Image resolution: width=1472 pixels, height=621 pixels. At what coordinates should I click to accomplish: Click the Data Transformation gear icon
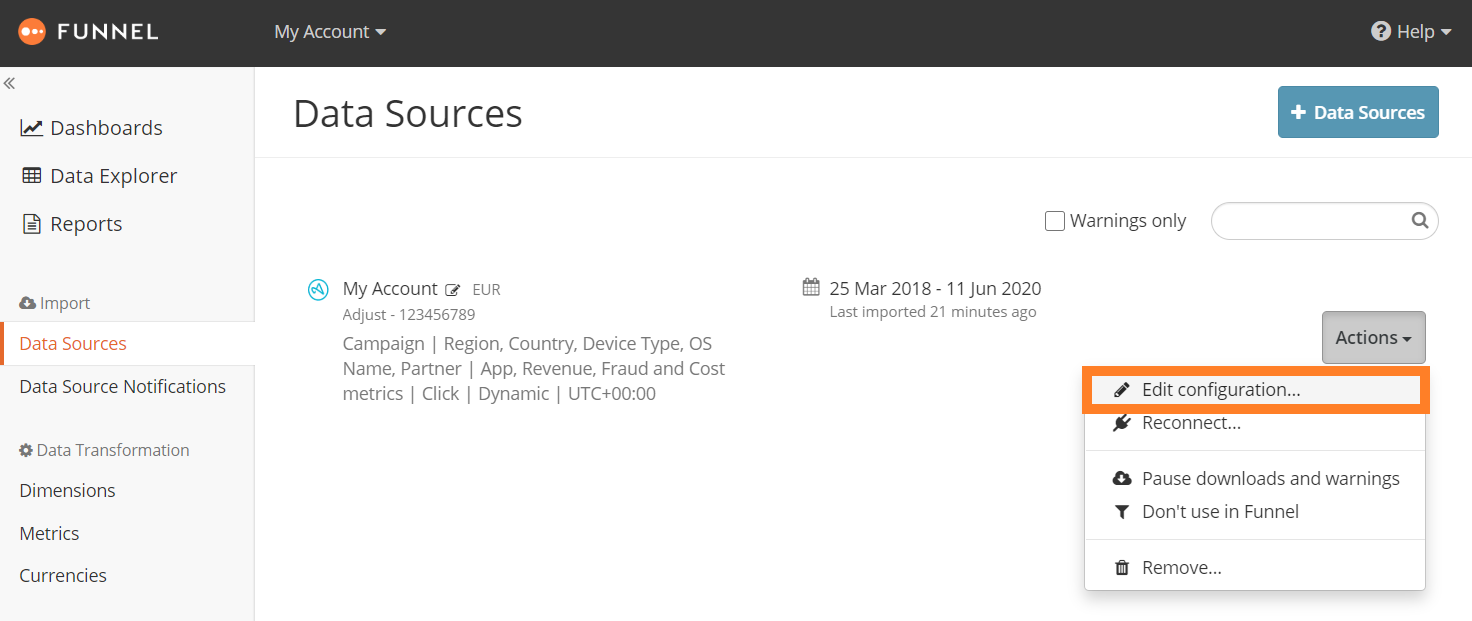(27, 450)
